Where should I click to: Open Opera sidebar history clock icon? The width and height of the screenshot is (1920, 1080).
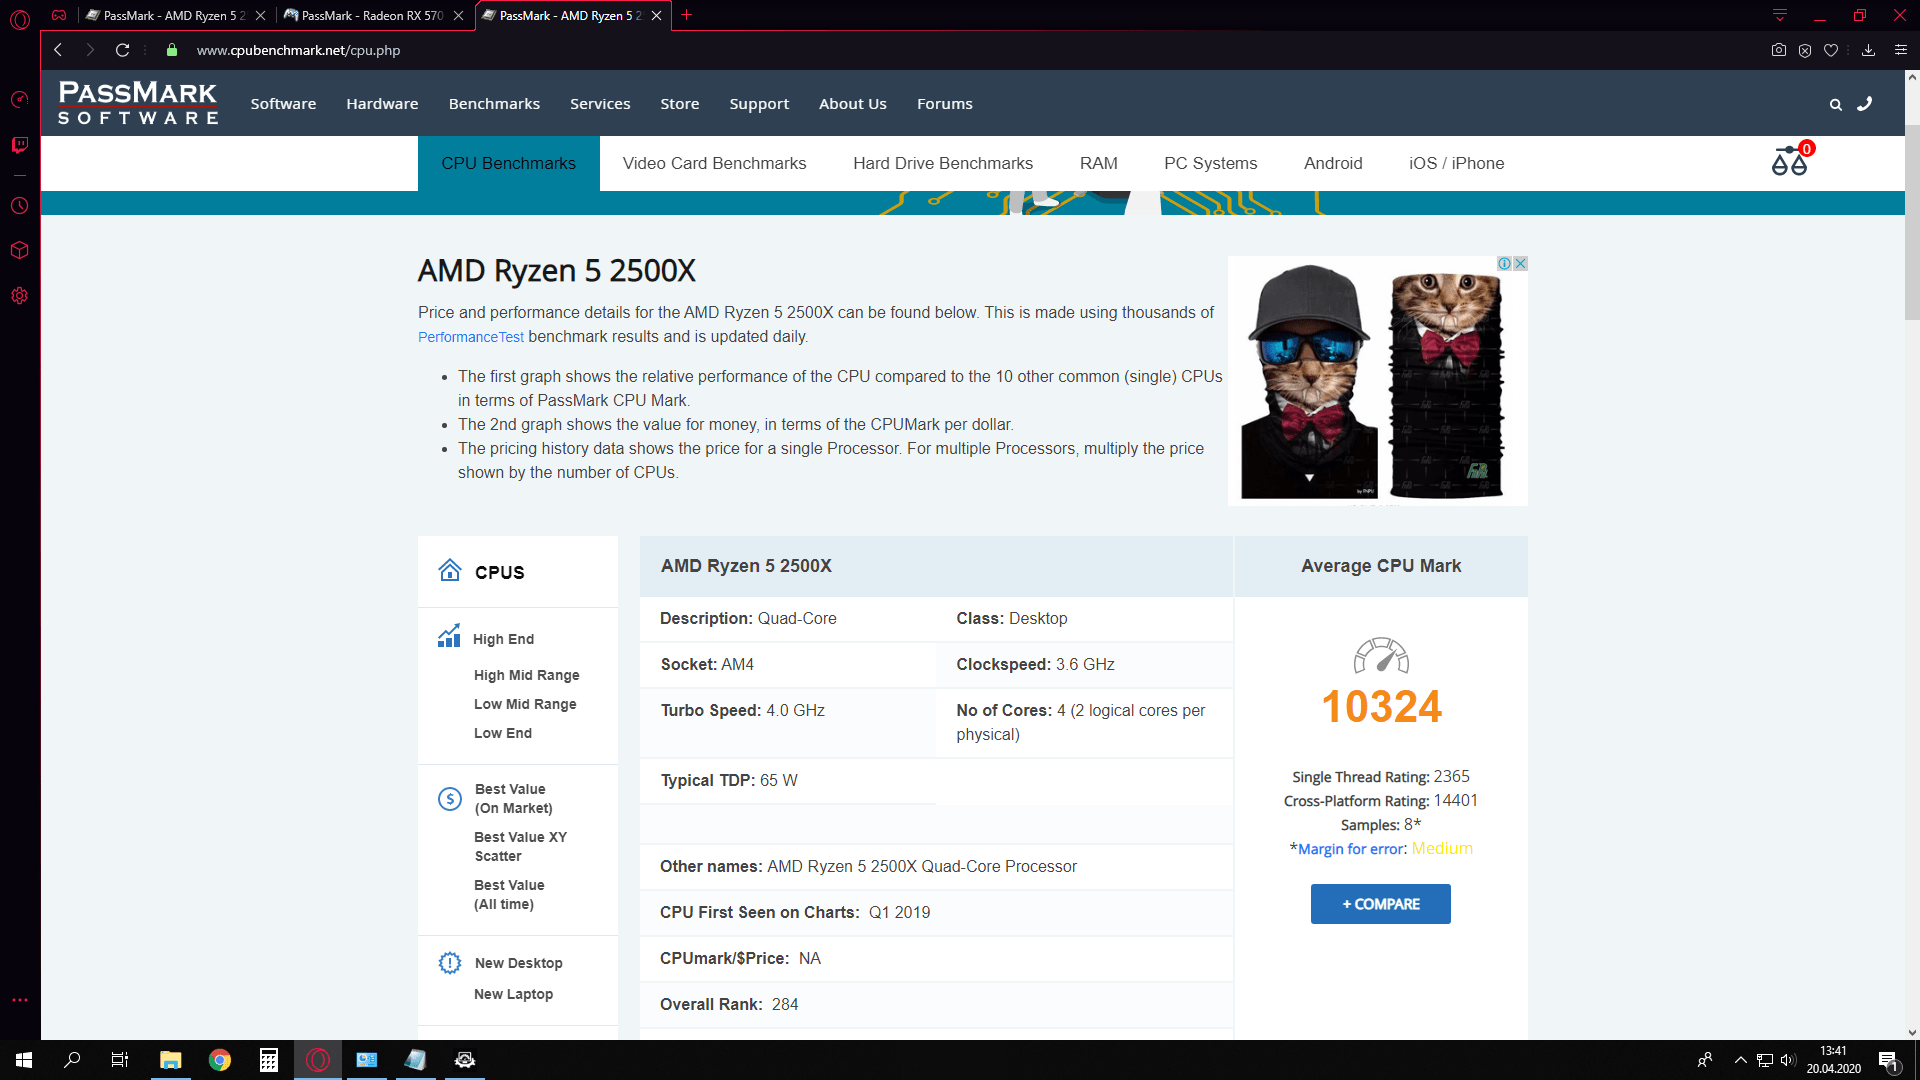(x=19, y=206)
